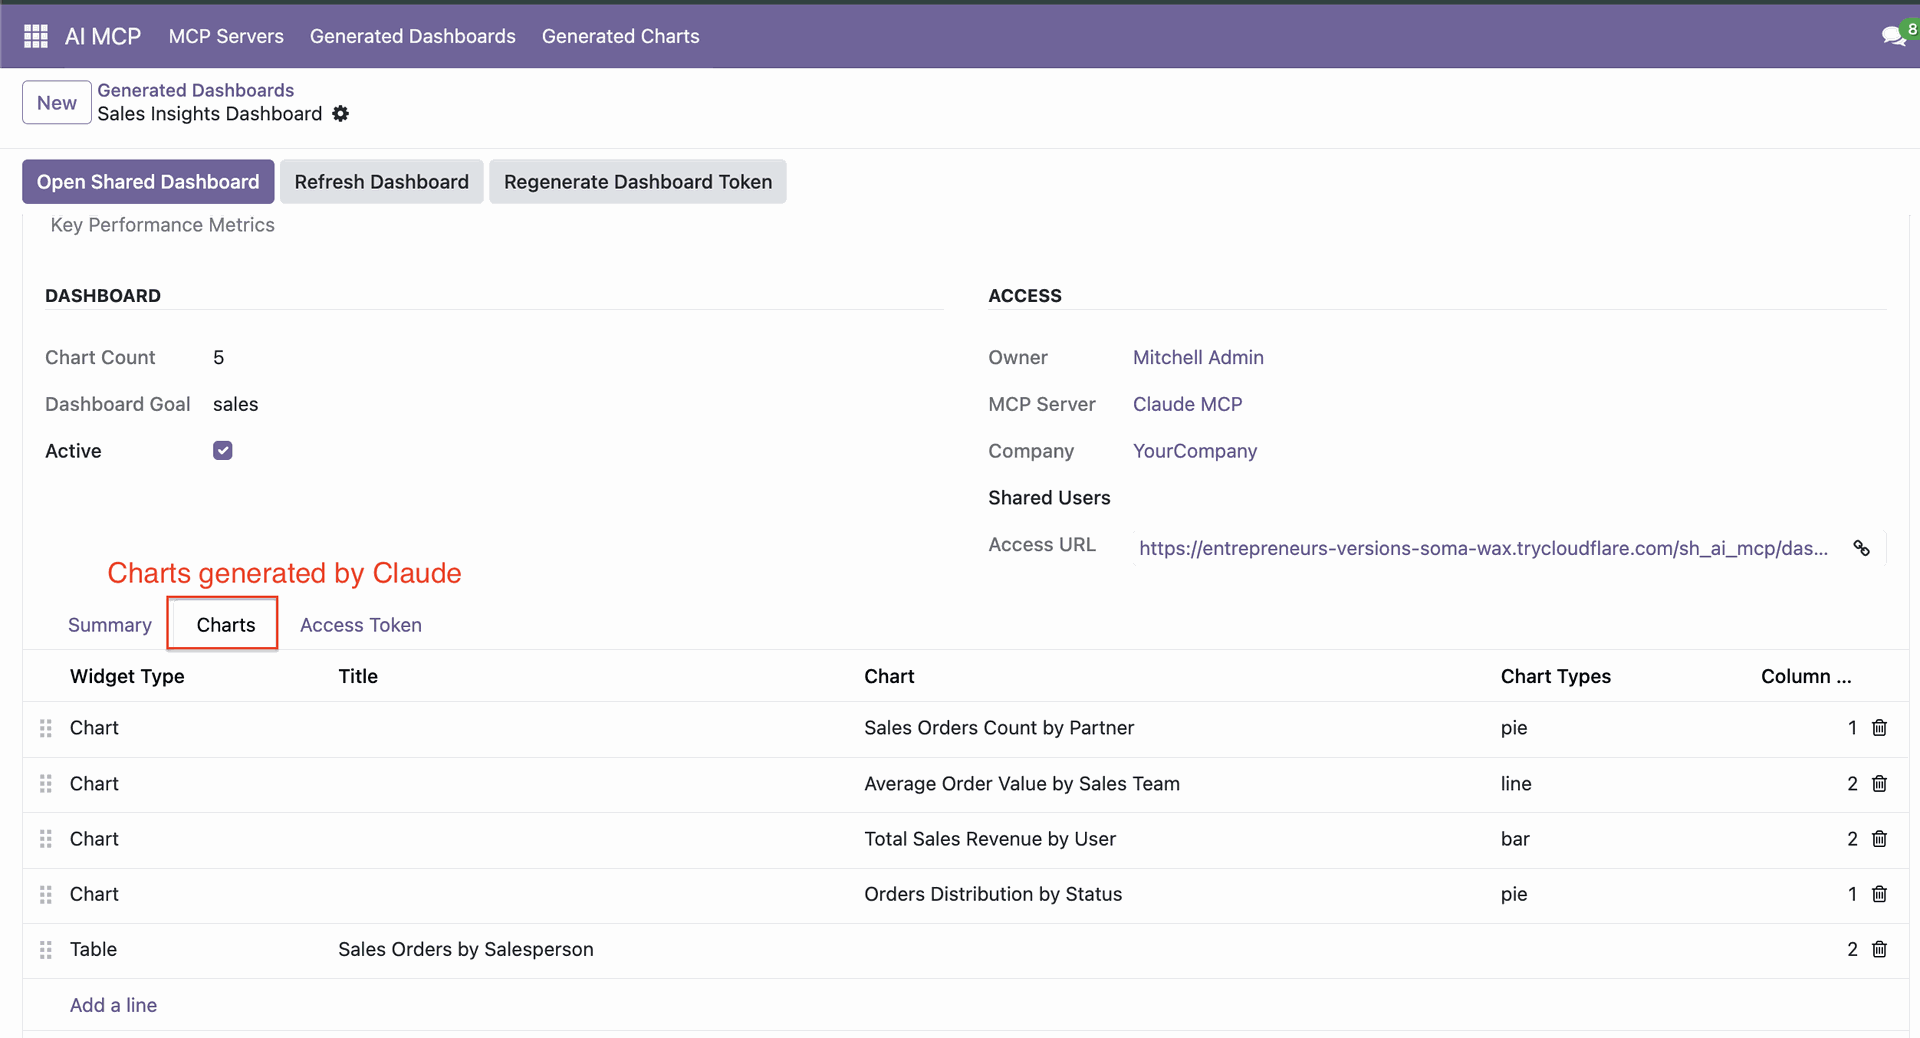This screenshot has height=1038, width=1920.
Task: Click the gear icon beside Sales Insights Dashboard
Action: point(341,114)
